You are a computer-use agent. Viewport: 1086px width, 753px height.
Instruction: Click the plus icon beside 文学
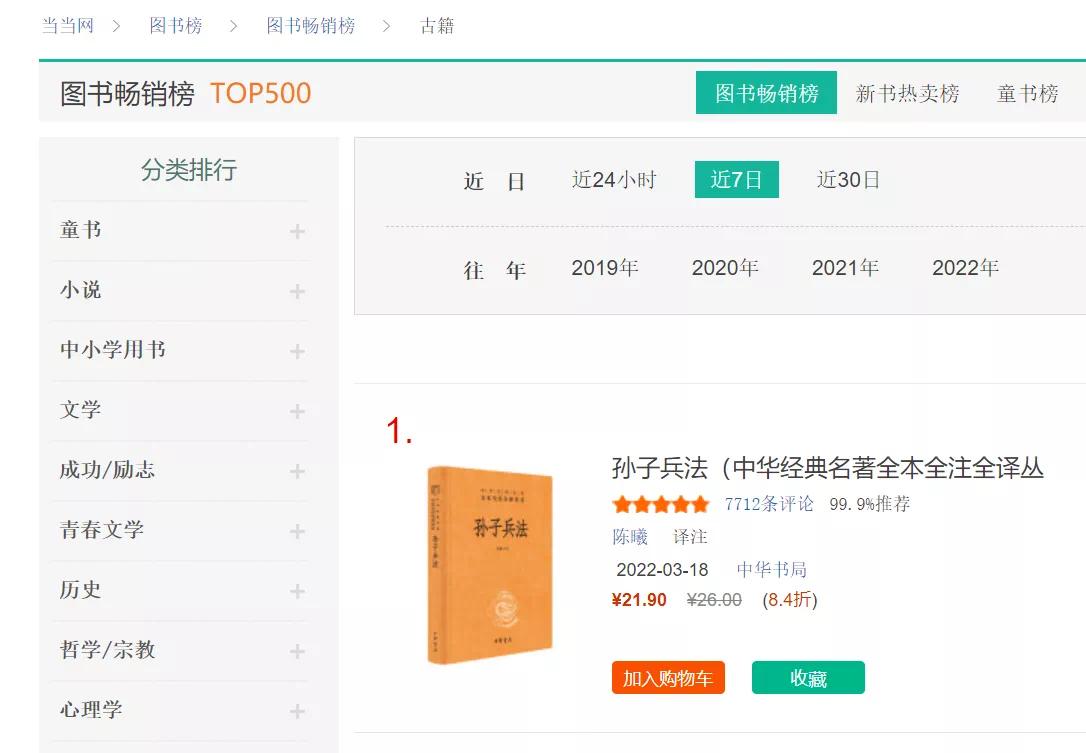[x=297, y=411]
